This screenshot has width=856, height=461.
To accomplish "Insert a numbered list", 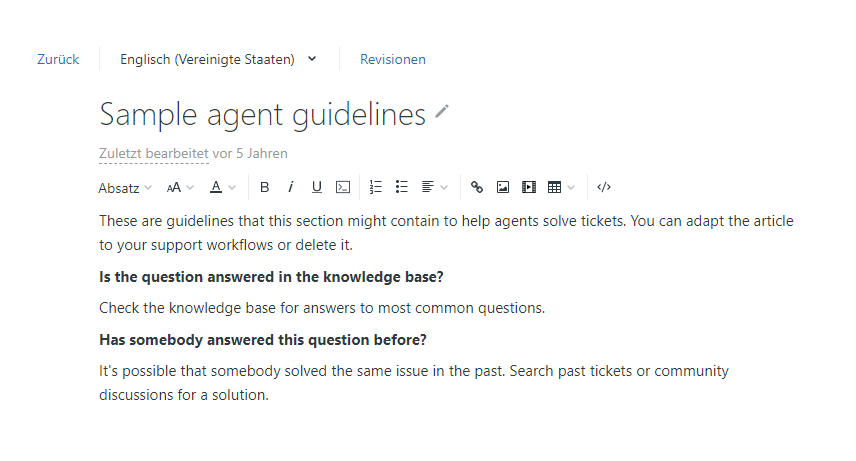I will [x=376, y=187].
